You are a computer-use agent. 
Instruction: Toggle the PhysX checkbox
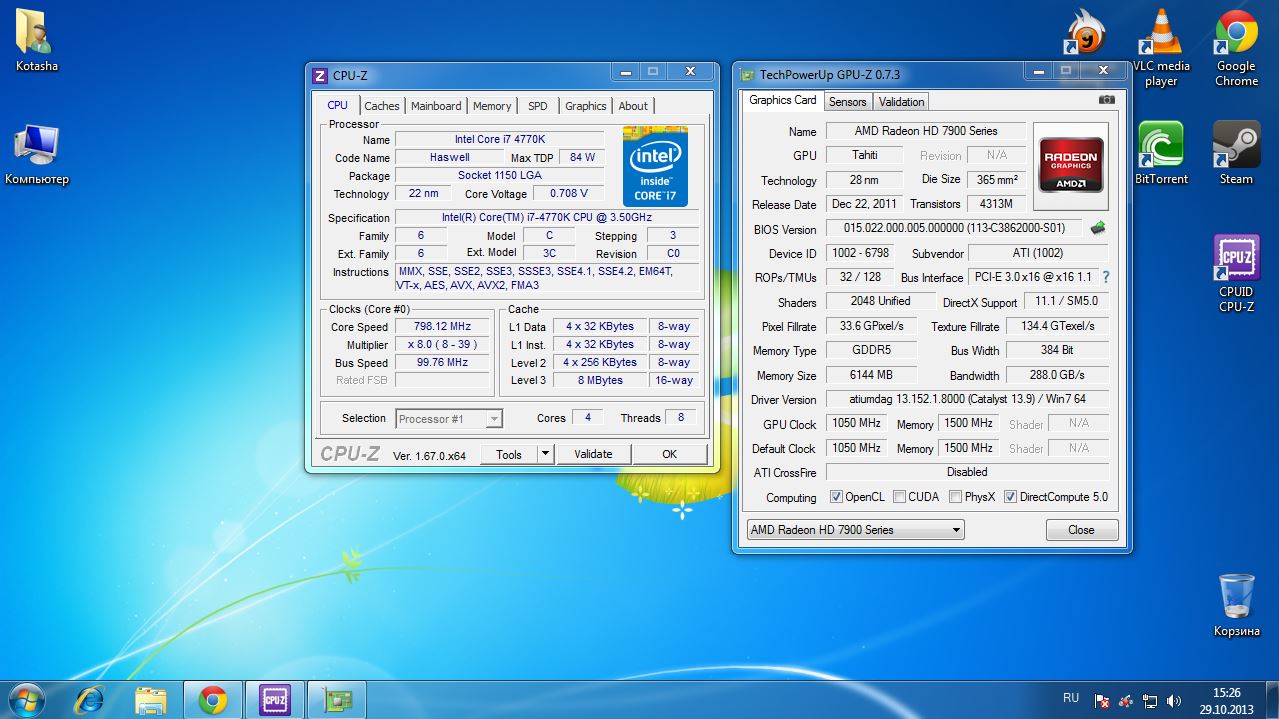pos(956,497)
